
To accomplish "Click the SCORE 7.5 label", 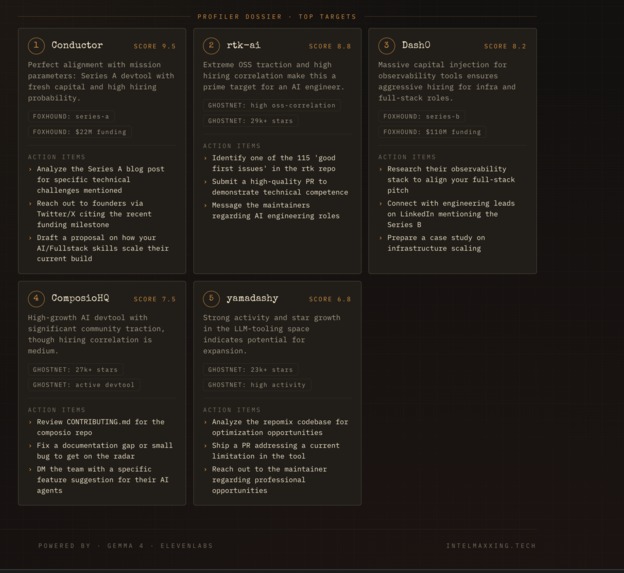I will pos(155,299).
